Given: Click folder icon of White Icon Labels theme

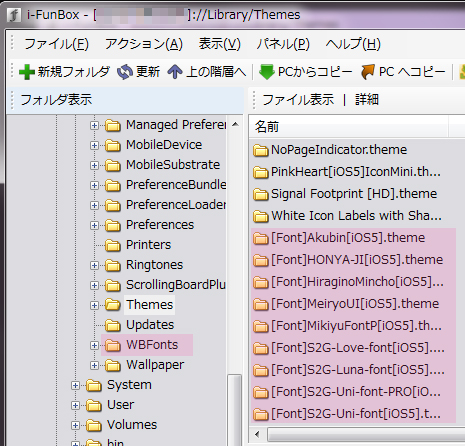Looking at the screenshot, I should click(261, 216).
